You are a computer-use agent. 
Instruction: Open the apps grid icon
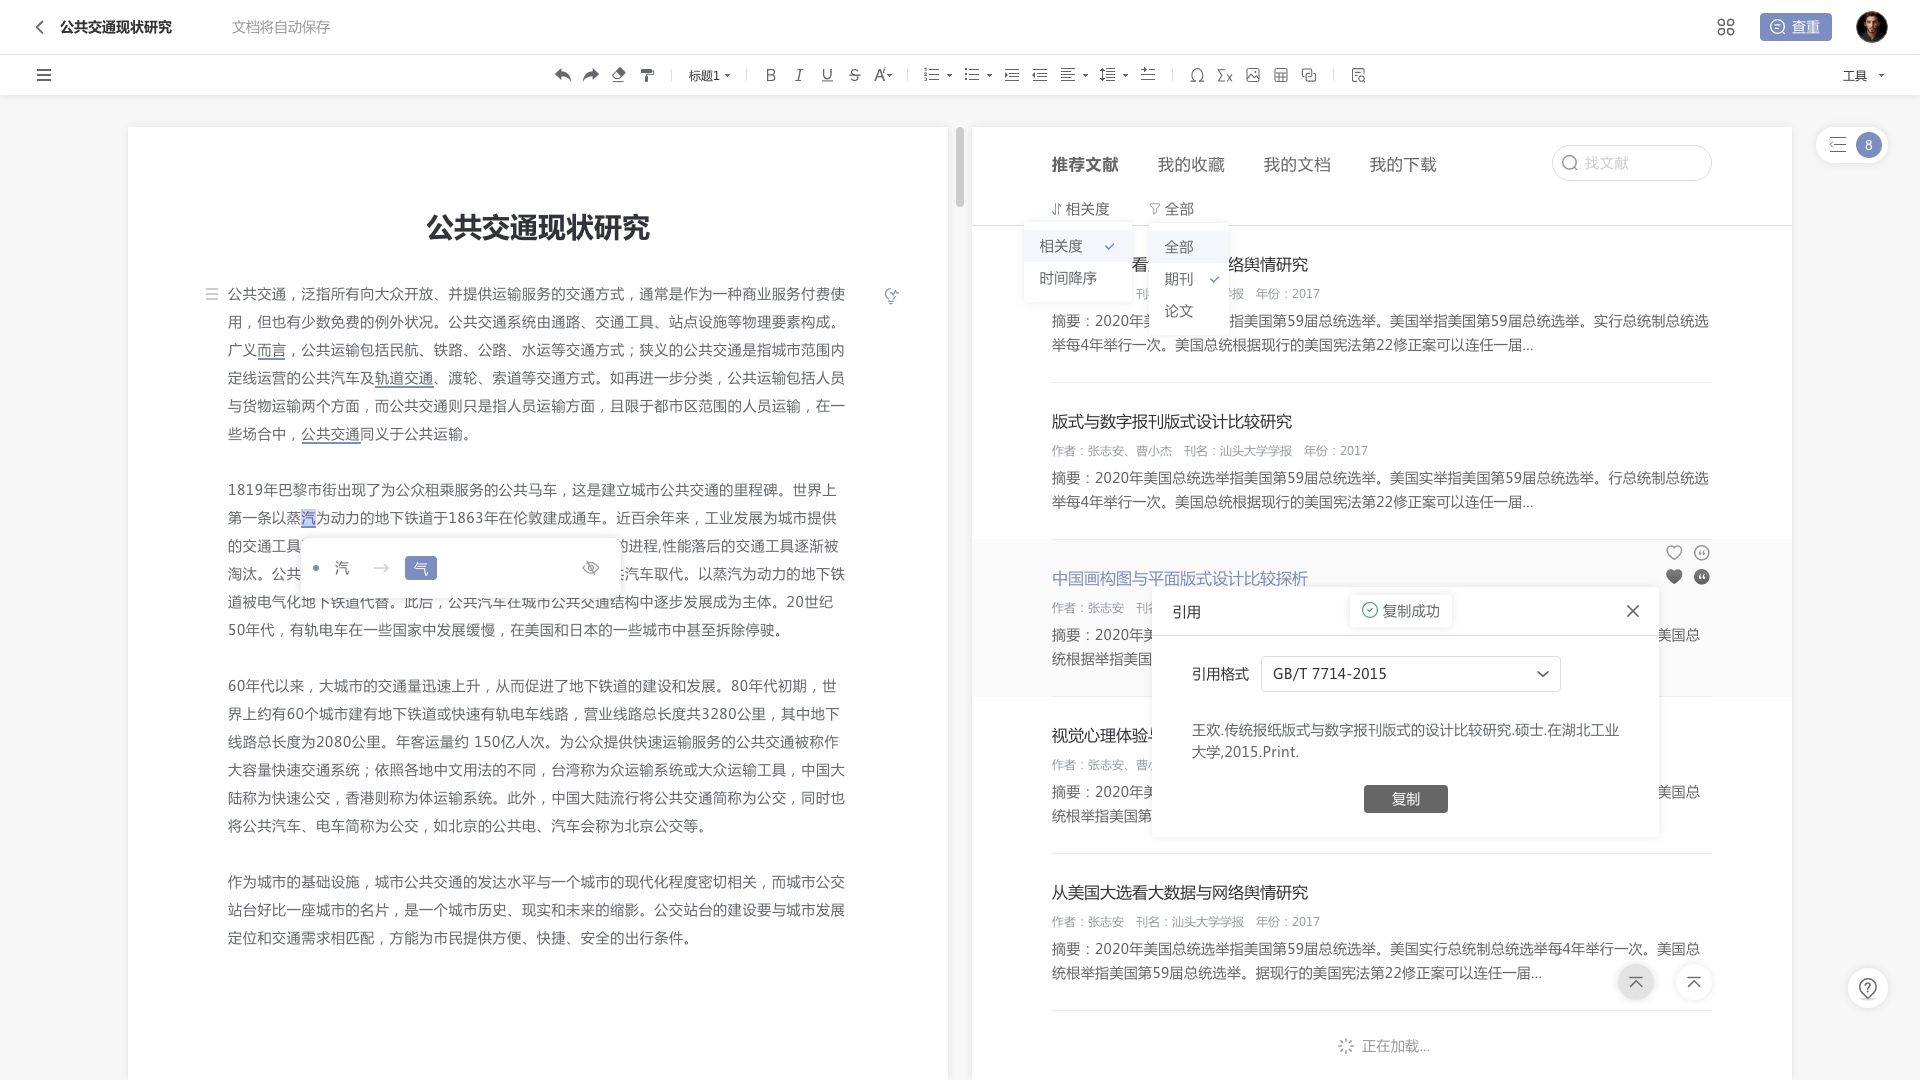pos(1726,27)
